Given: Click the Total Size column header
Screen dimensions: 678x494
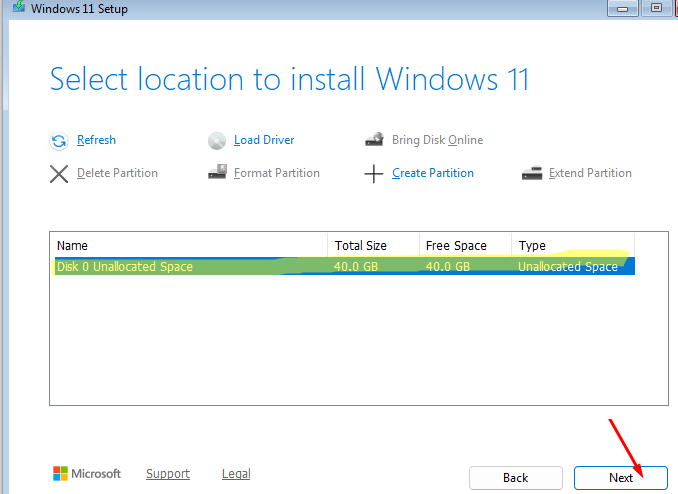Looking at the screenshot, I should point(374,245).
